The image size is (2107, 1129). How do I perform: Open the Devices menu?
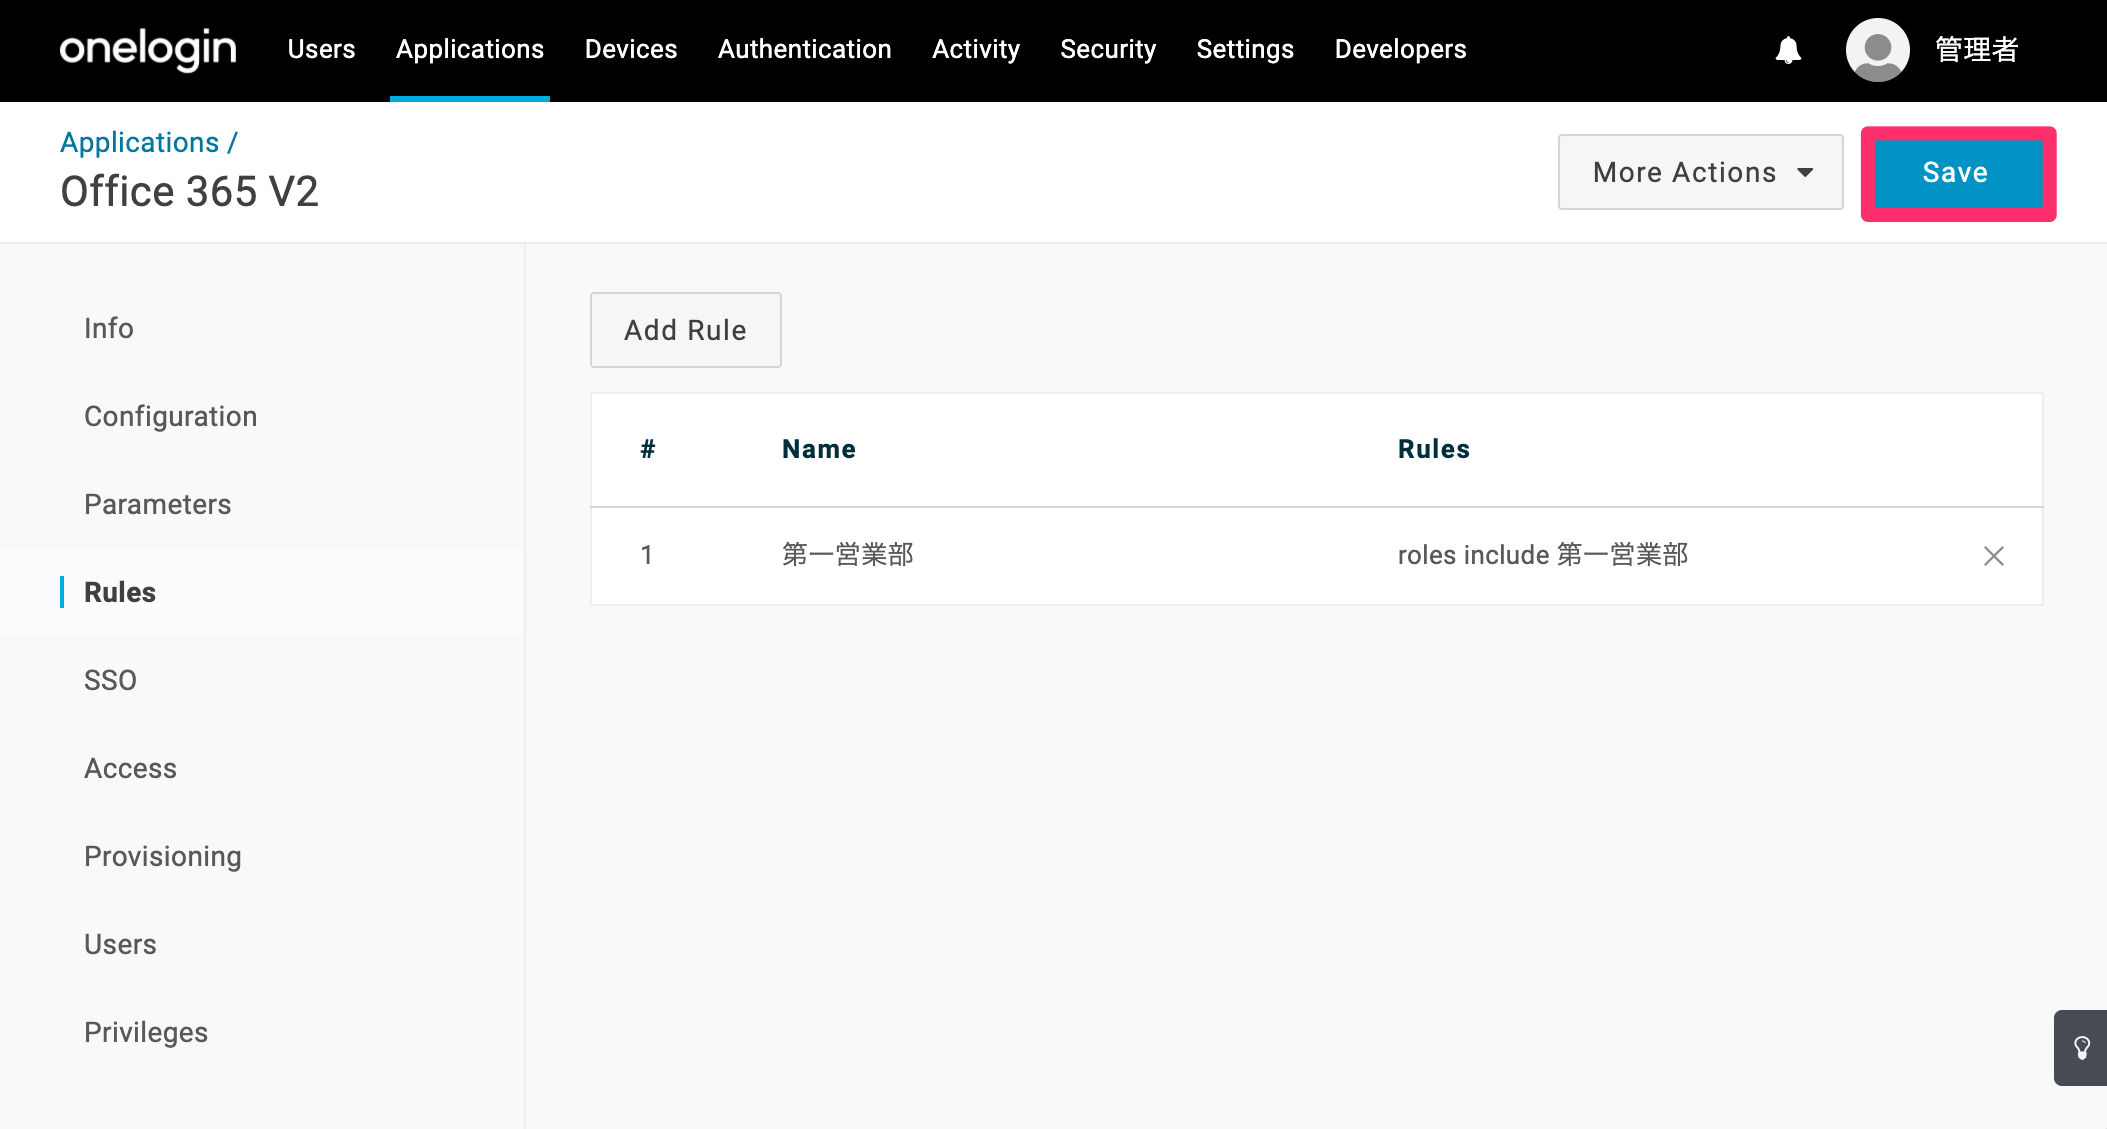631,49
